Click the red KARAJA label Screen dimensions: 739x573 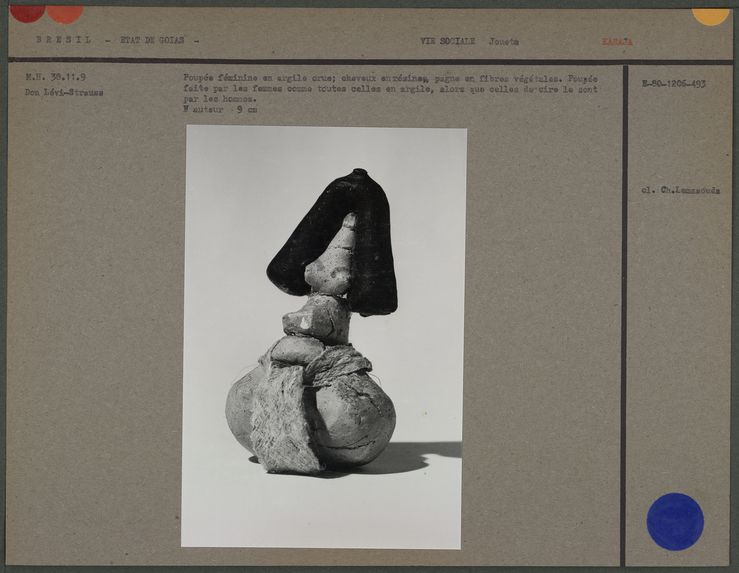[616, 41]
